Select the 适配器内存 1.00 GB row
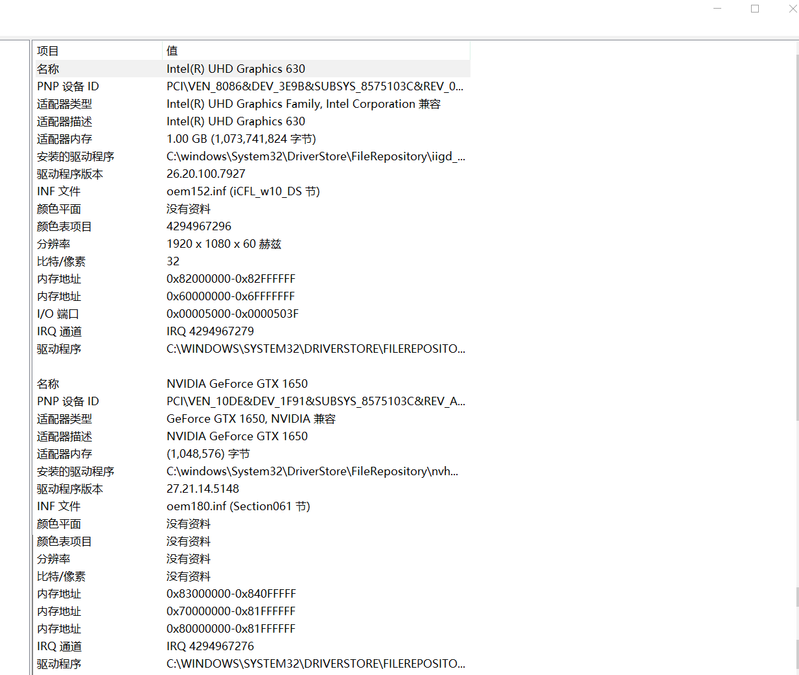This screenshot has width=799, height=675. [240, 139]
